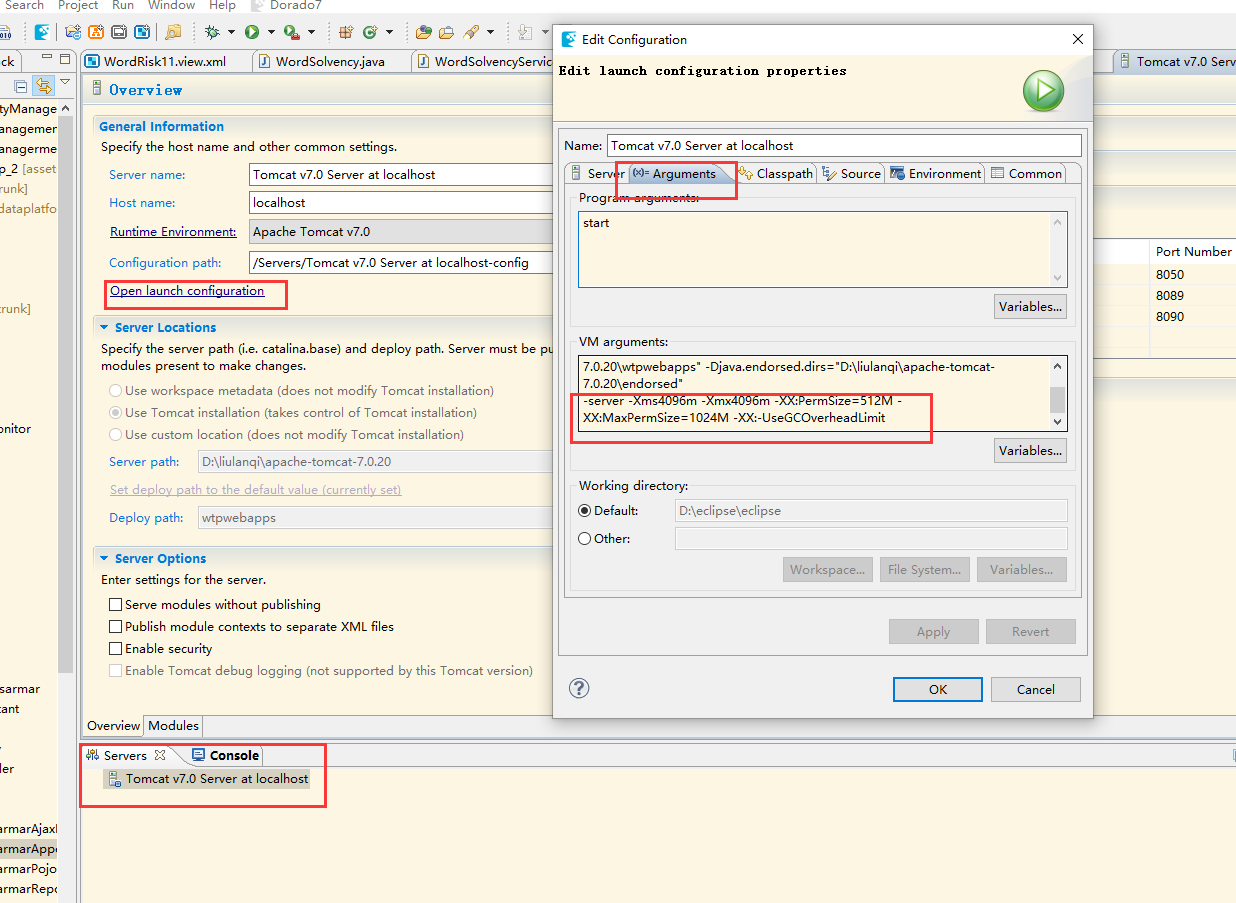Enable Serve modules without publishing
1236x903 pixels.
tap(116, 605)
